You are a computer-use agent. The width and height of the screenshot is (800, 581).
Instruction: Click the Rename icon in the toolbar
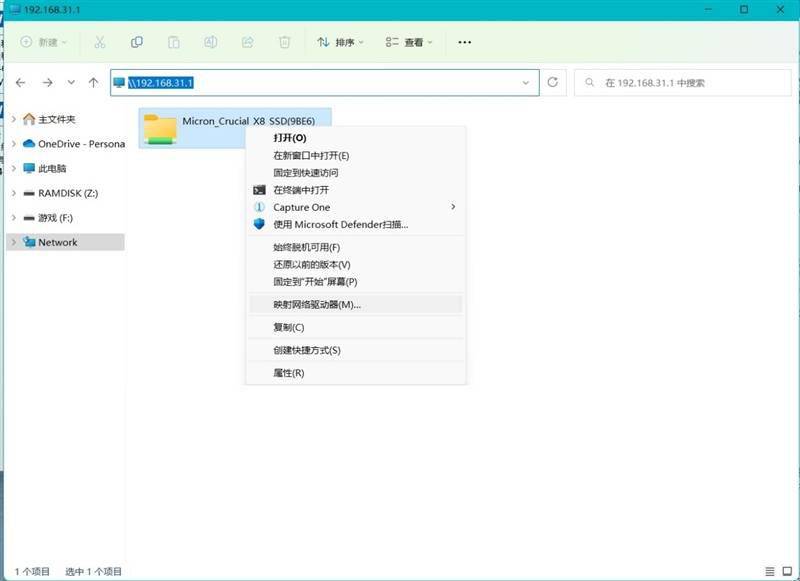pyautogui.click(x=210, y=42)
